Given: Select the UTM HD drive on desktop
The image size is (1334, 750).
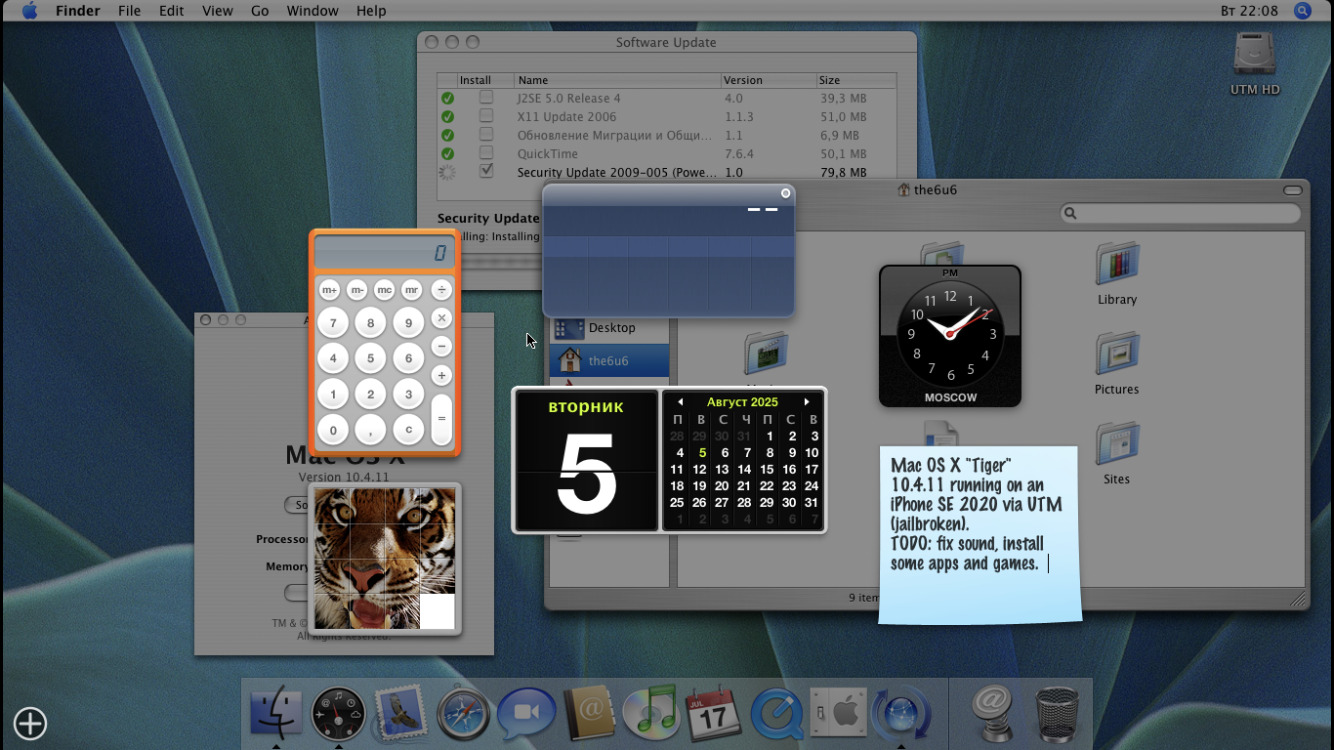Looking at the screenshot, I should 1255,64.
